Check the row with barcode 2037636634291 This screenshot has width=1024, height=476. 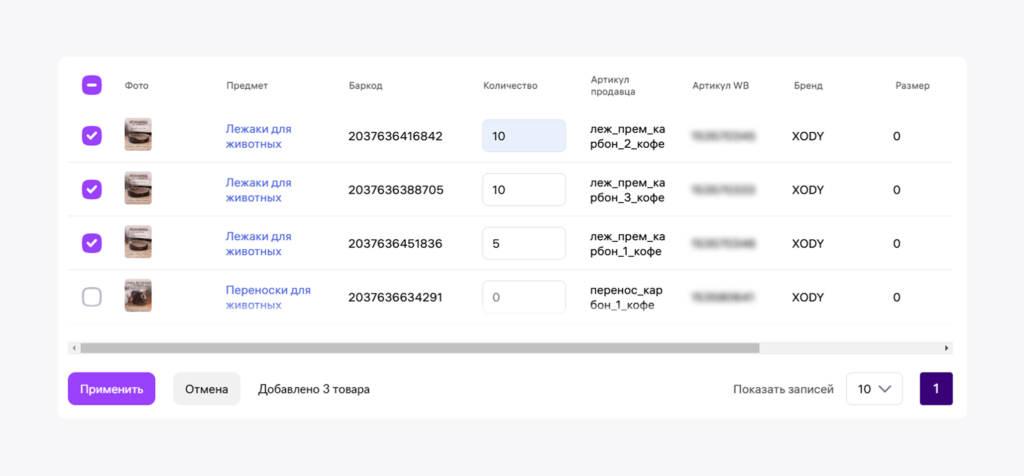91,297
